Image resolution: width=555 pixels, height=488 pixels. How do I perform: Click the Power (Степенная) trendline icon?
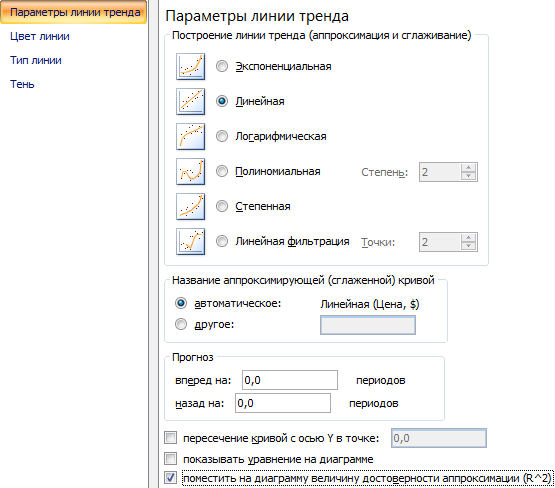pos(190,207)
